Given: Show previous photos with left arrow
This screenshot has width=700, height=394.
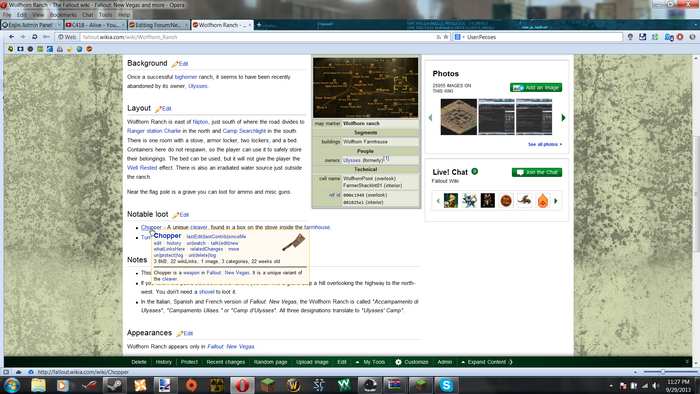Looking at the screenshot, I should tap(430, 118).
